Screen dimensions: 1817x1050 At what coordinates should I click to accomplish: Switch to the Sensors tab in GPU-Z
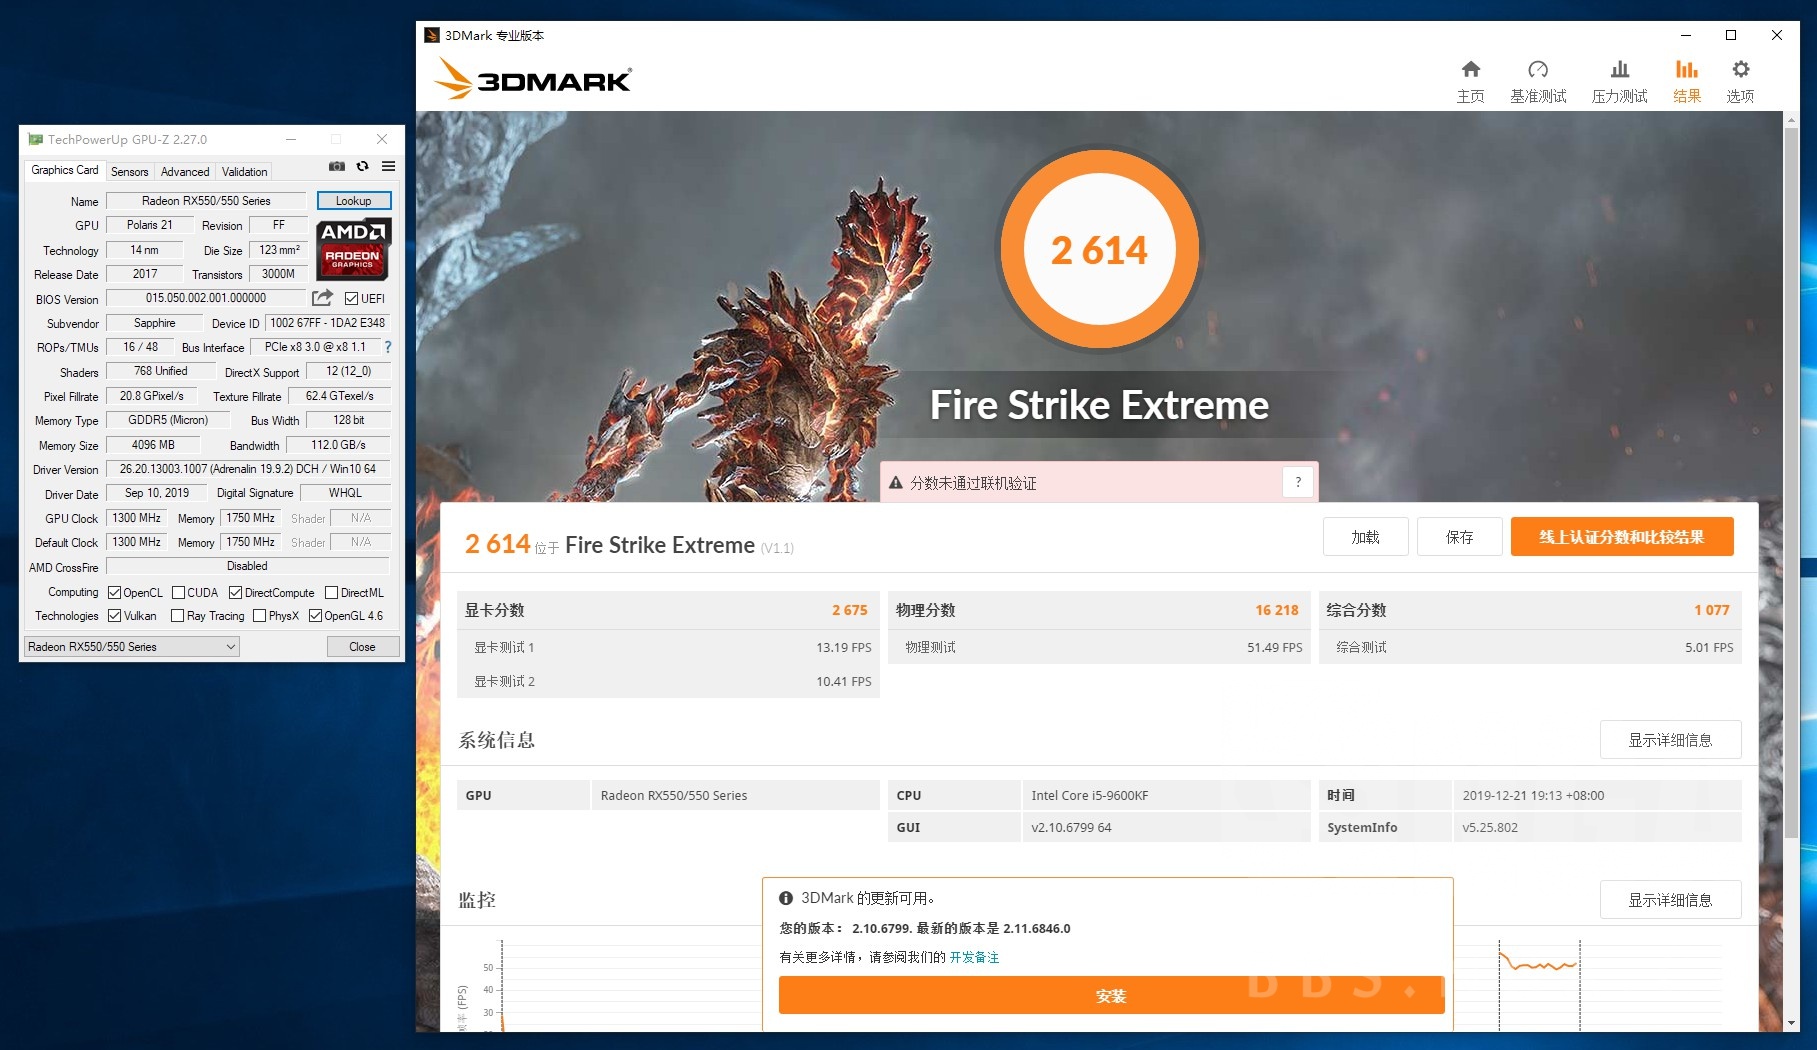[129, 171]
